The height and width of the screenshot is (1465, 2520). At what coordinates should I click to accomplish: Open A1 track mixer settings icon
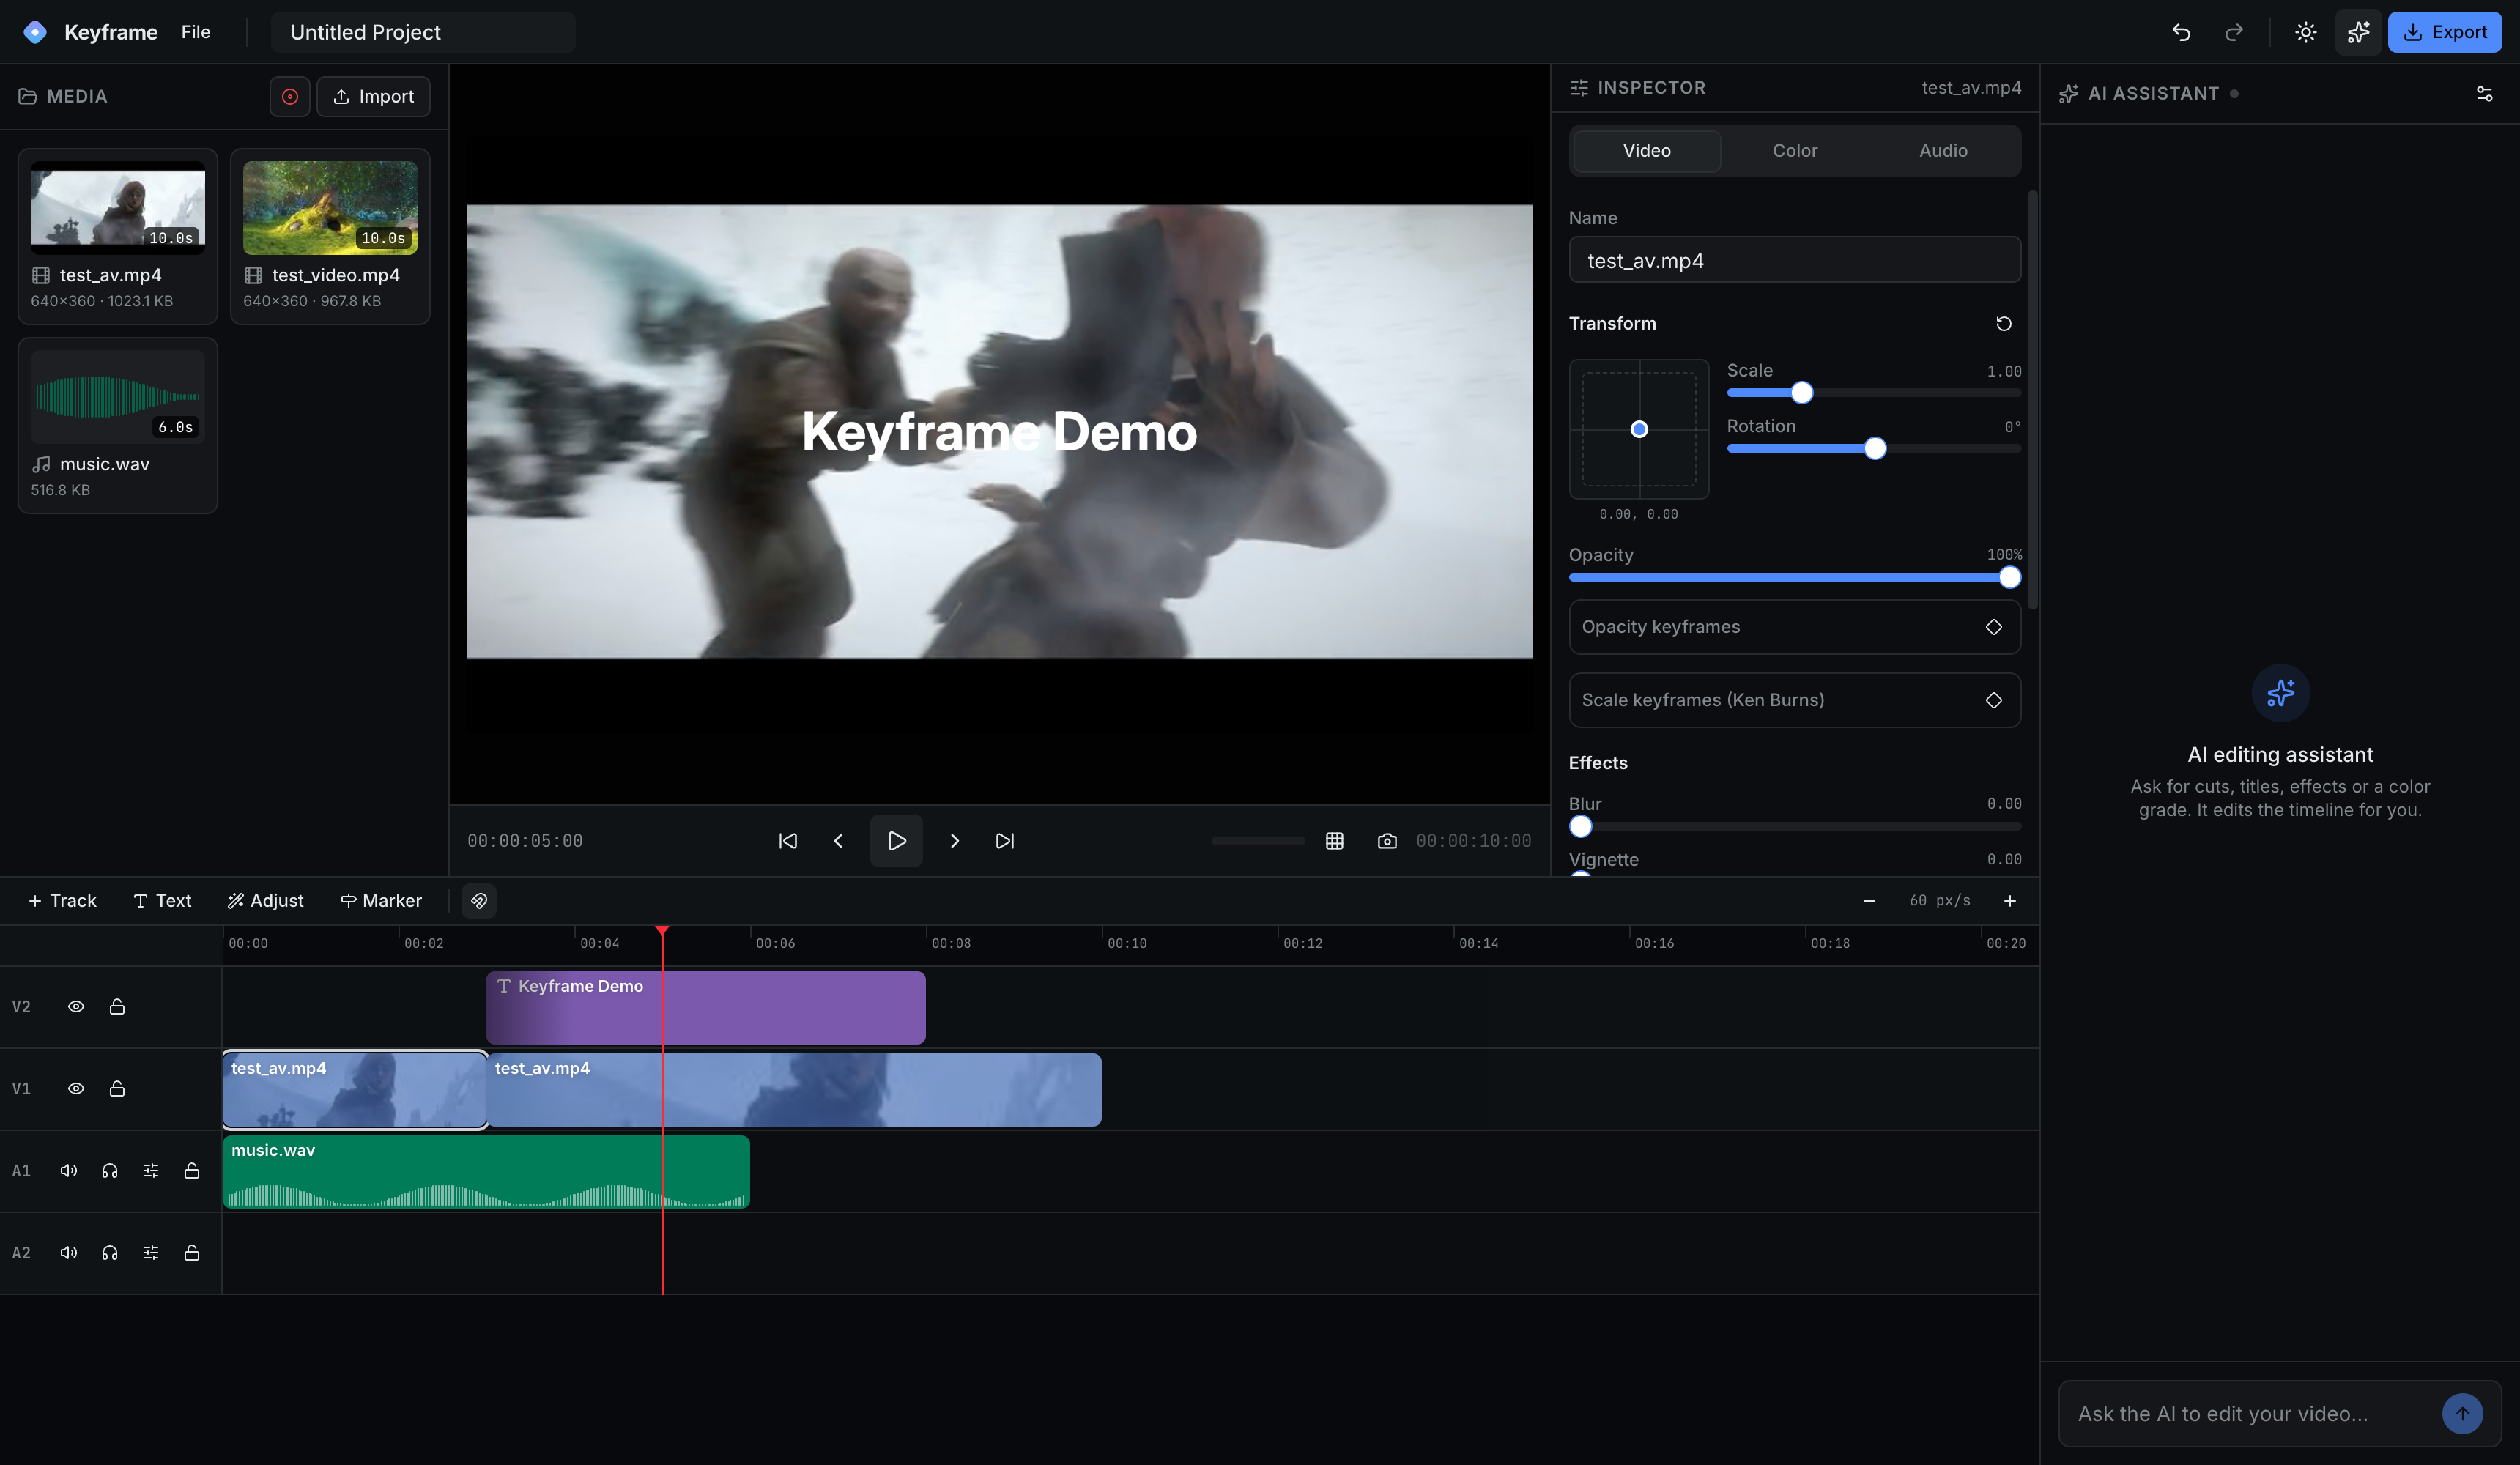(151, 1171)
